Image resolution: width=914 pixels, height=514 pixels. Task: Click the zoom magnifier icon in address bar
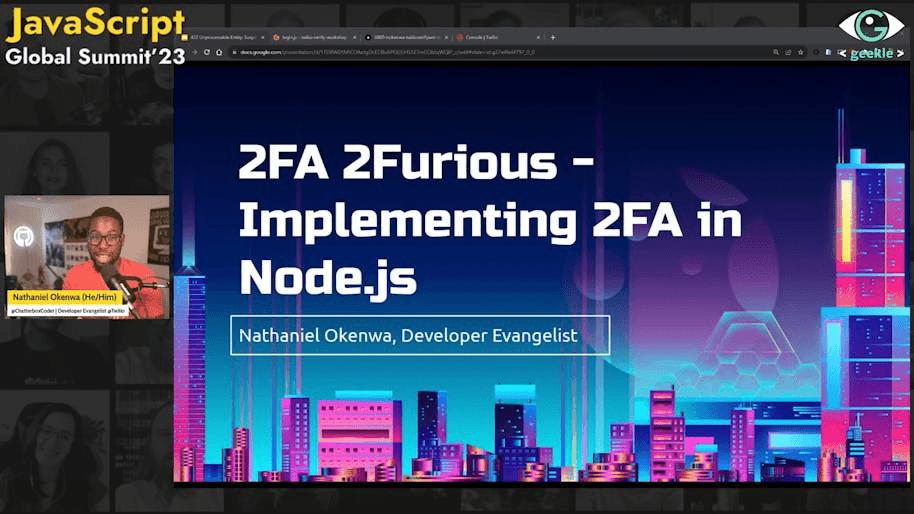pyautogui.click(x=776, y=52)
